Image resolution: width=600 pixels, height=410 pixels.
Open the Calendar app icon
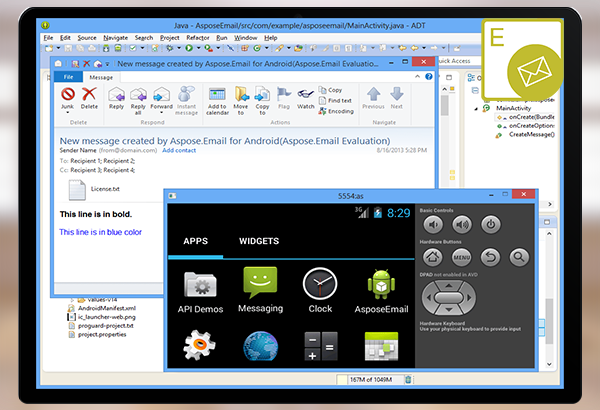click(381, 346)
